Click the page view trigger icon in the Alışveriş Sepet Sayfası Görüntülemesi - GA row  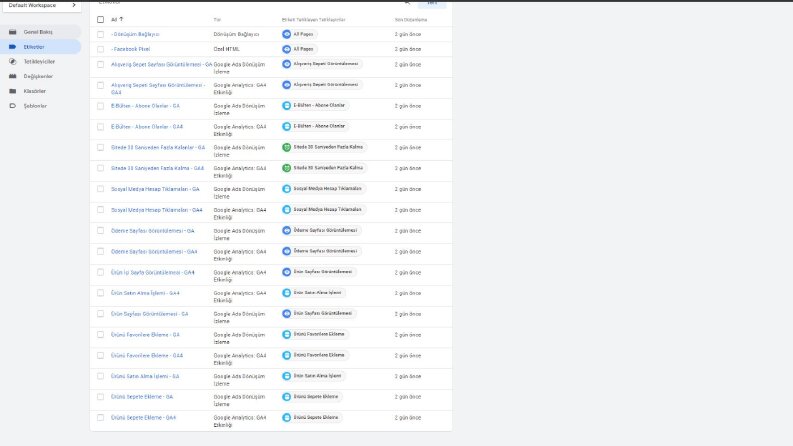point(286,64)
